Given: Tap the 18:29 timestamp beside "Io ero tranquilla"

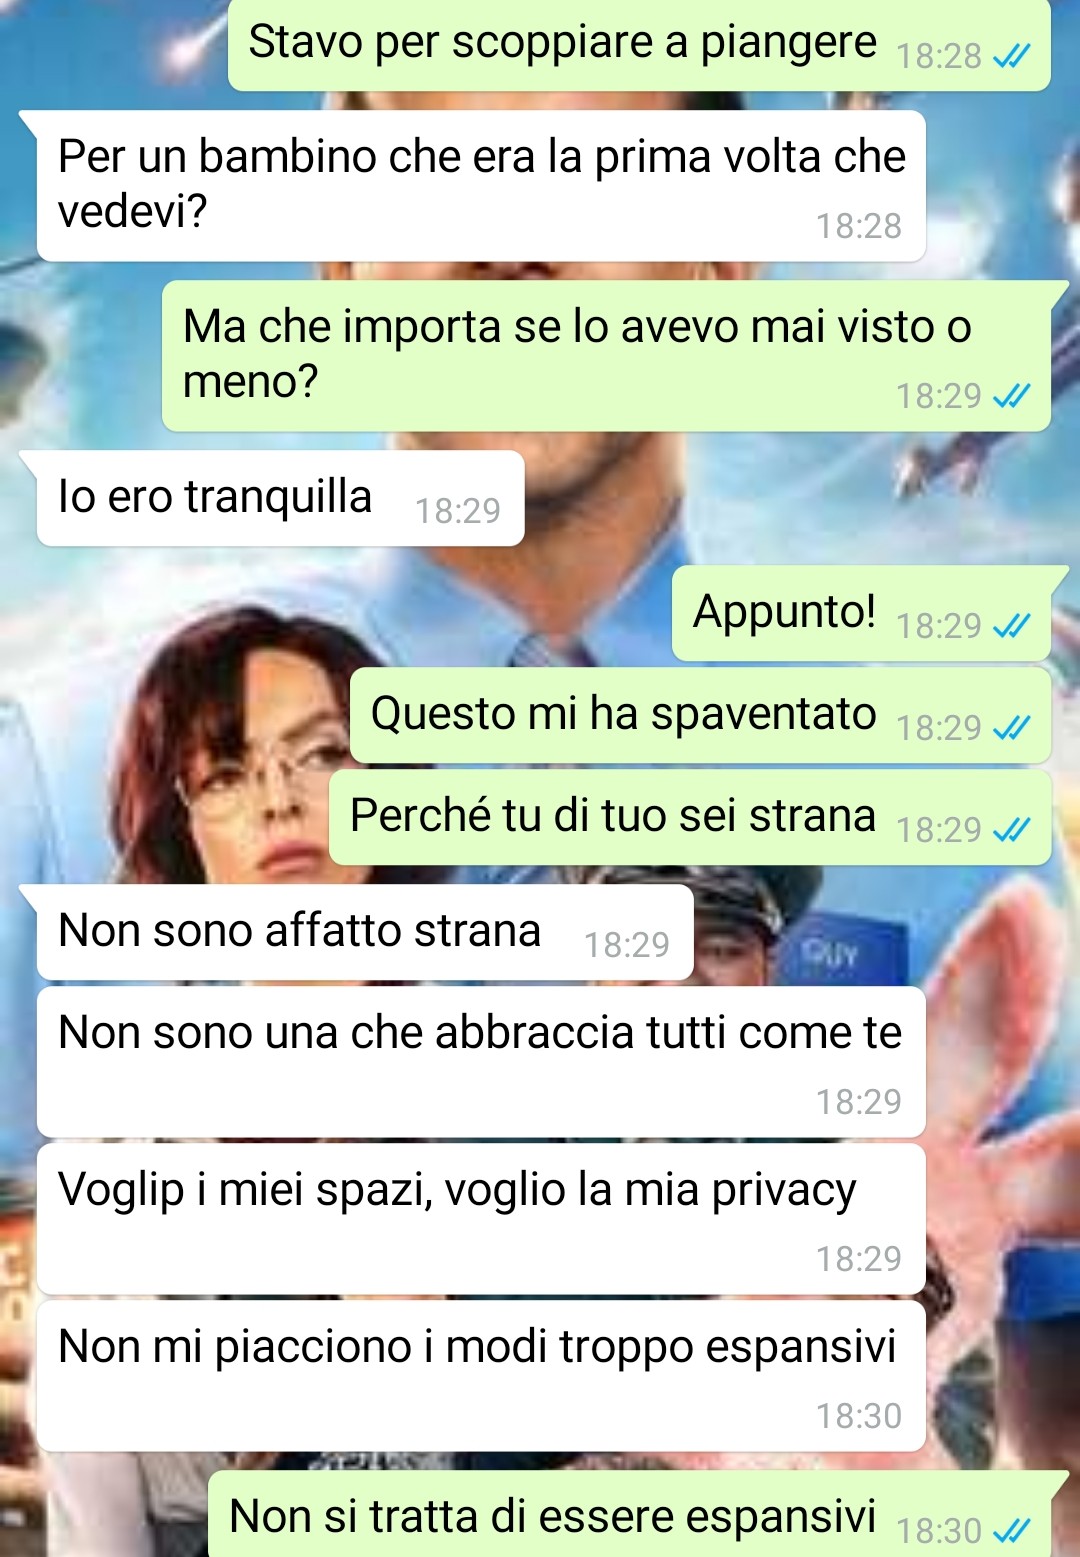Looking at the screenshot, I should coord(457,511).
